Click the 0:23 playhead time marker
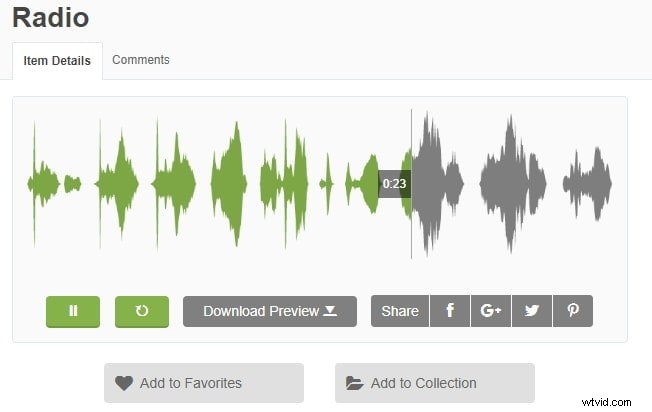652x412 pixels. pos(394,184)
